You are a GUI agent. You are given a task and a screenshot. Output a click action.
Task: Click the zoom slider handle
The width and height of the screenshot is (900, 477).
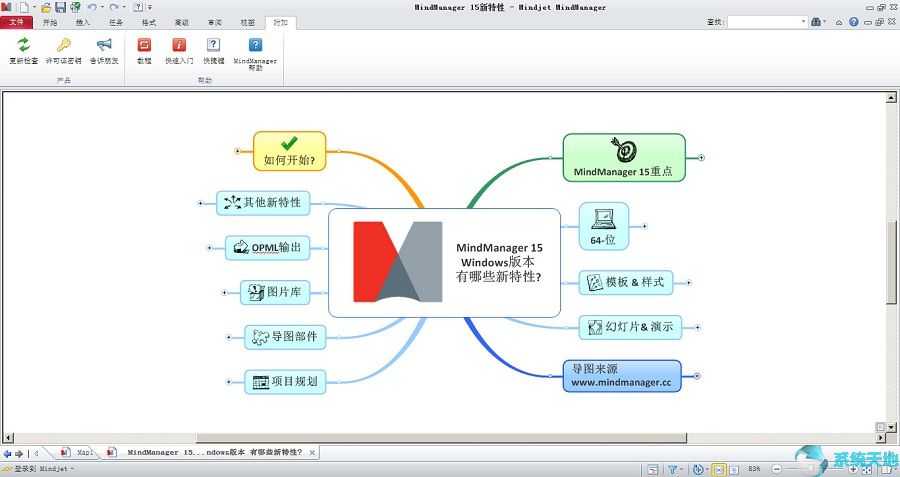pos(810,469)
